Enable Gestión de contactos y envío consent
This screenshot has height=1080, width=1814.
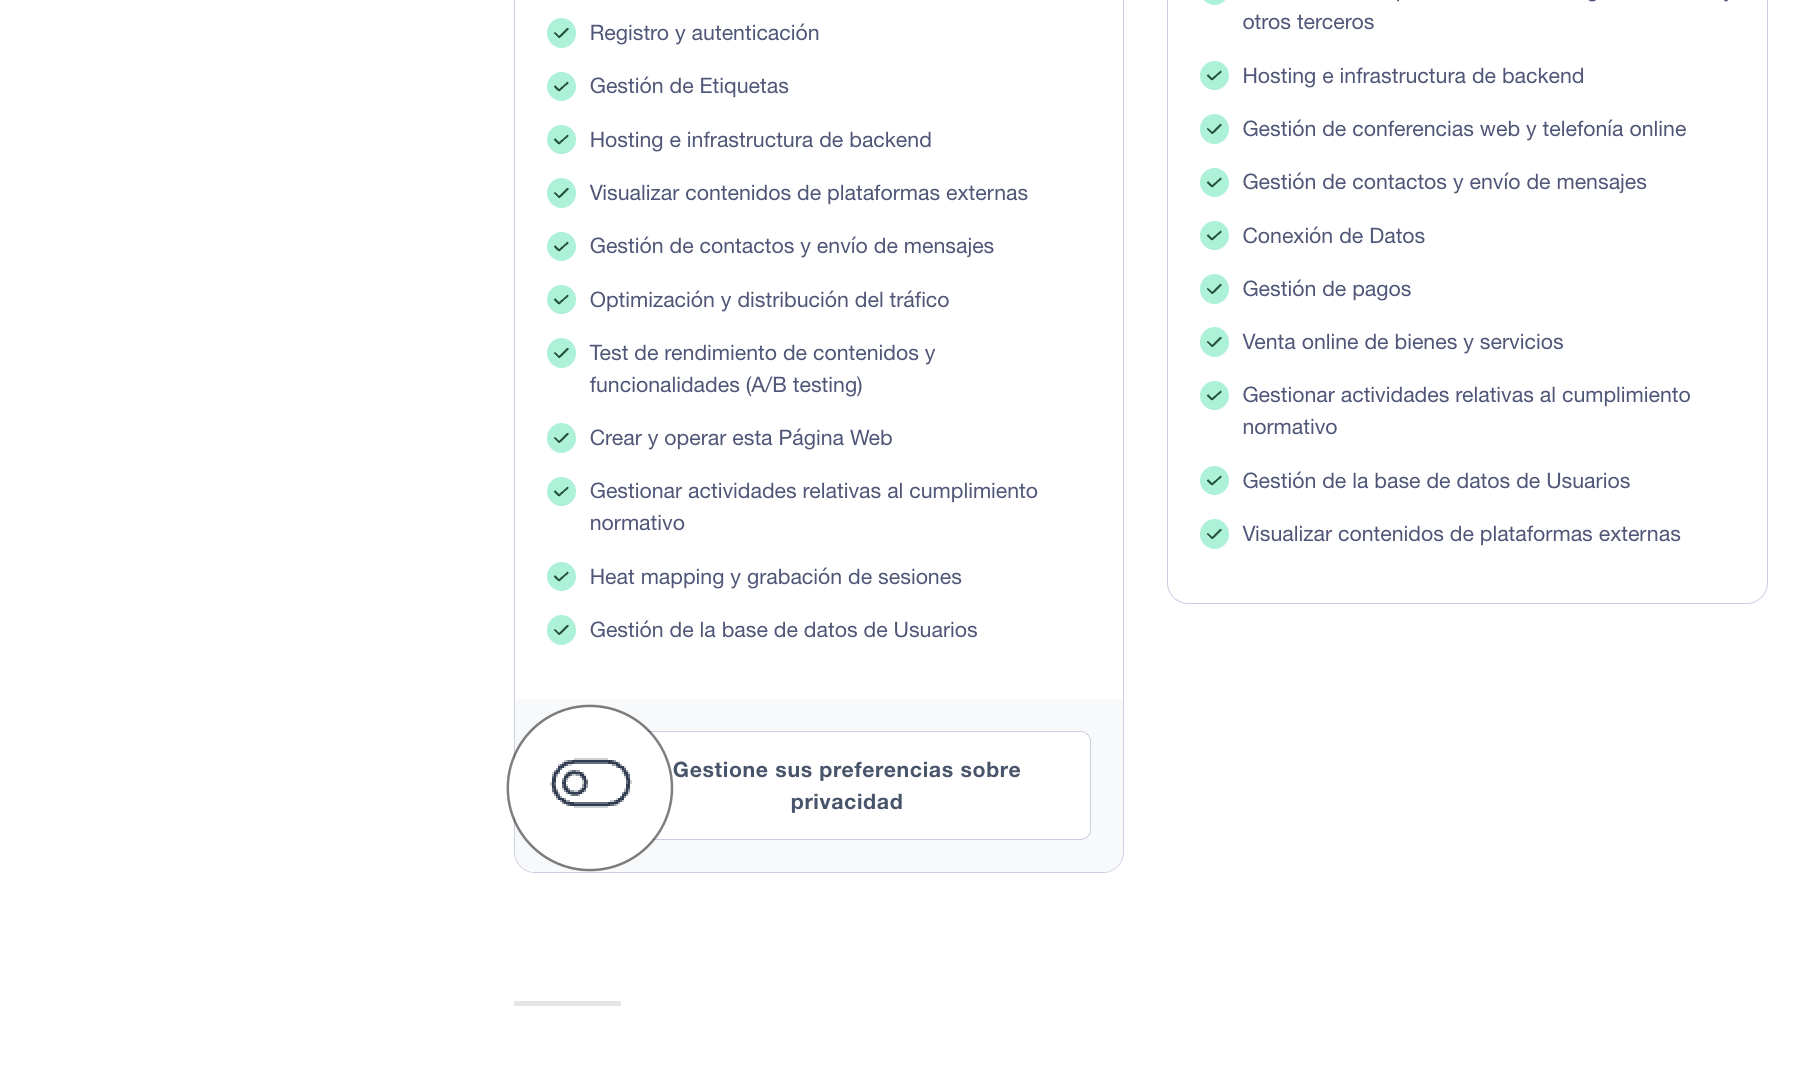tap(1214, 182)
